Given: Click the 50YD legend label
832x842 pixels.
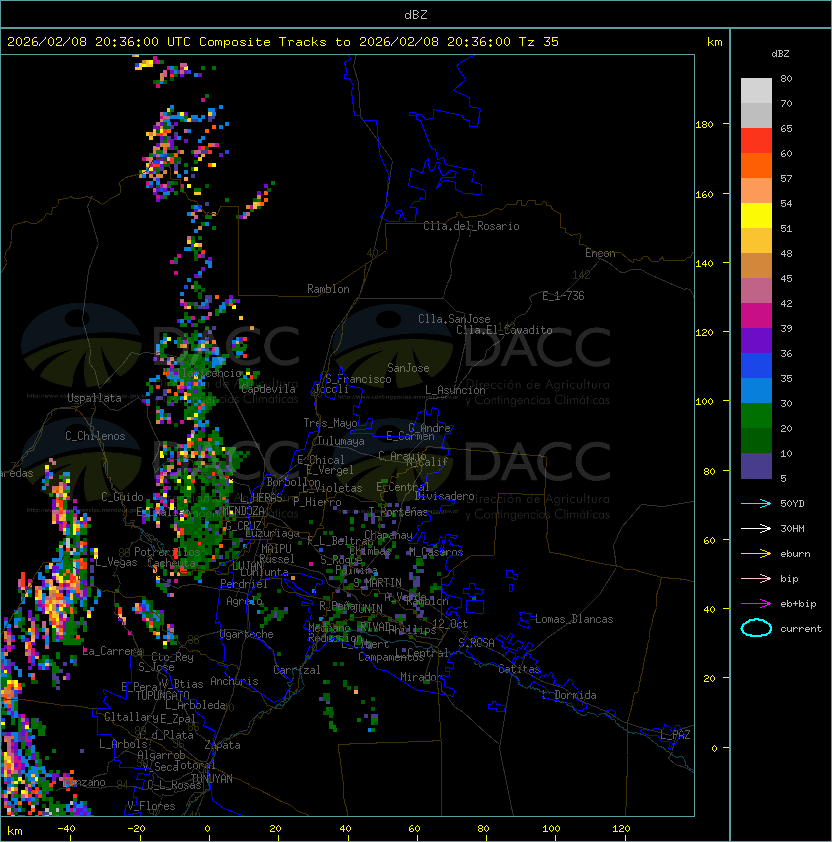Looking at the screenshot, I should (792, 504).
